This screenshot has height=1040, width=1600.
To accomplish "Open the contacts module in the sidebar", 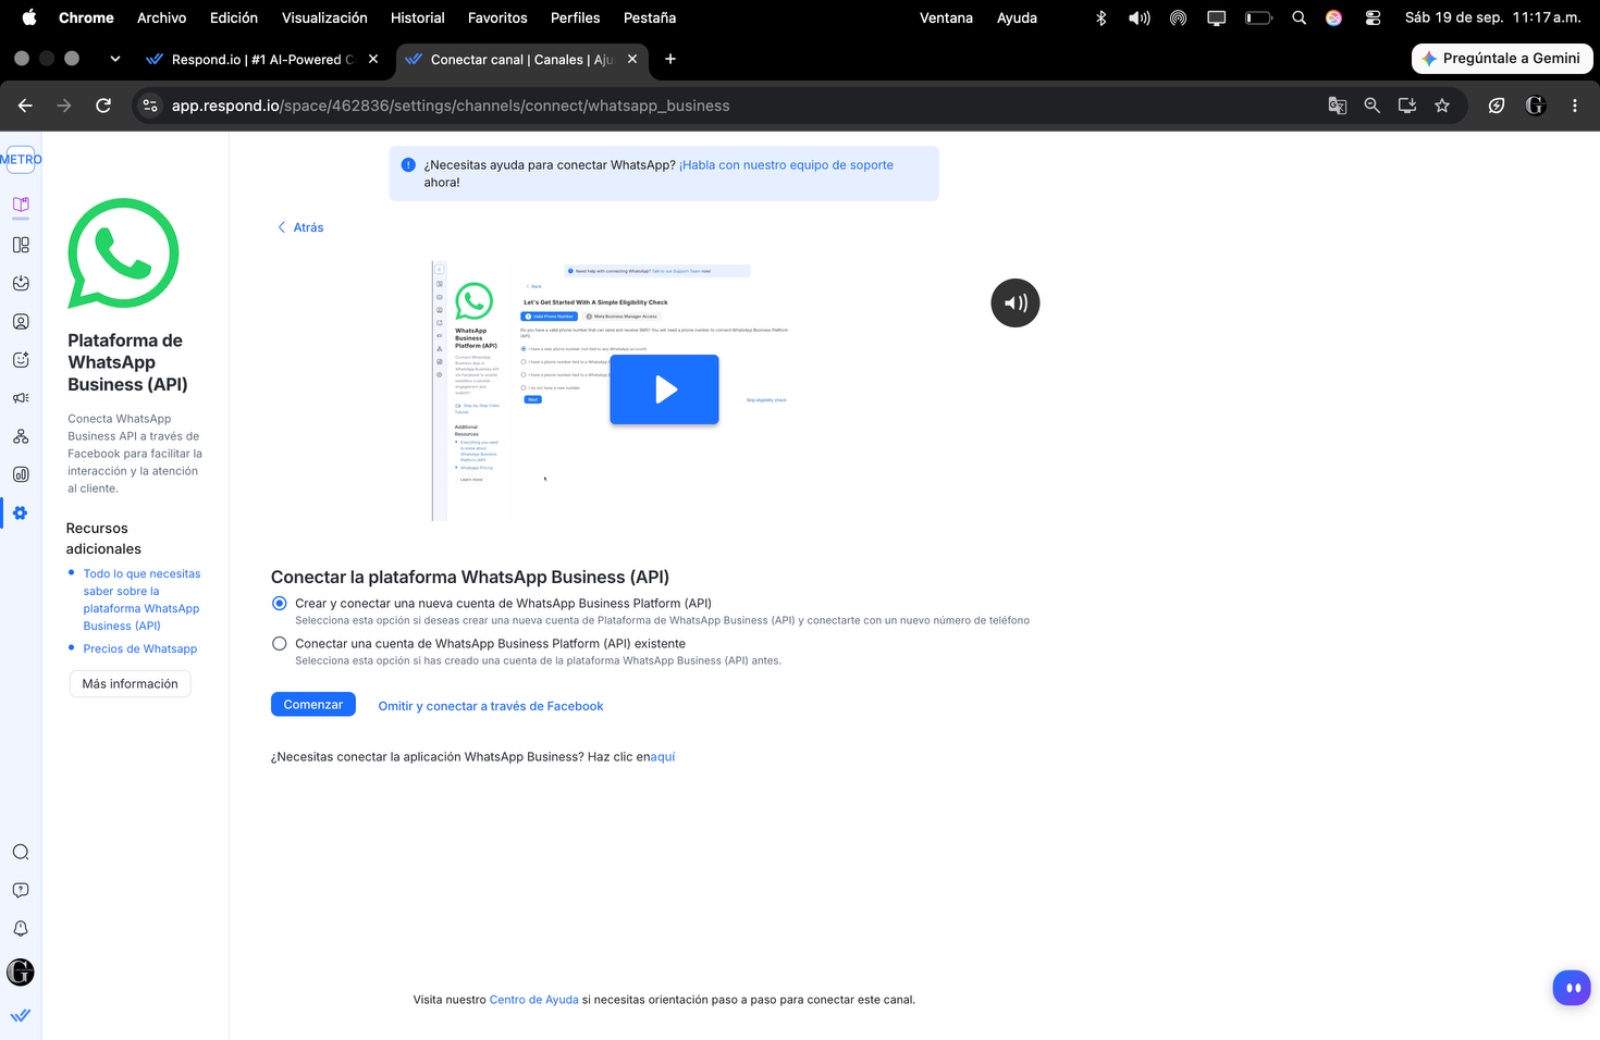I will click(x=21, y=322).
